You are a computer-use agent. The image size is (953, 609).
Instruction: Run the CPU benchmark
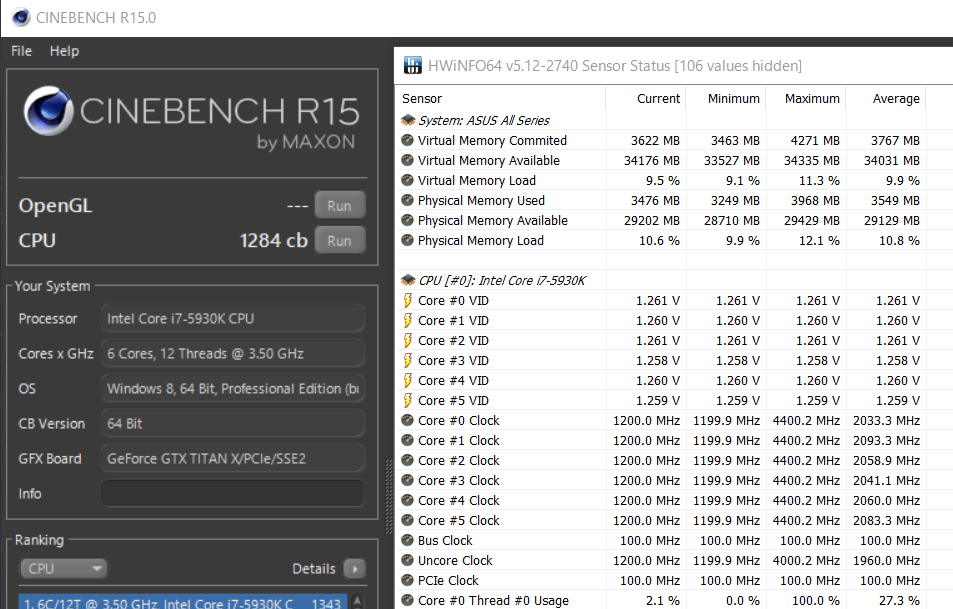tap(340, 241)
